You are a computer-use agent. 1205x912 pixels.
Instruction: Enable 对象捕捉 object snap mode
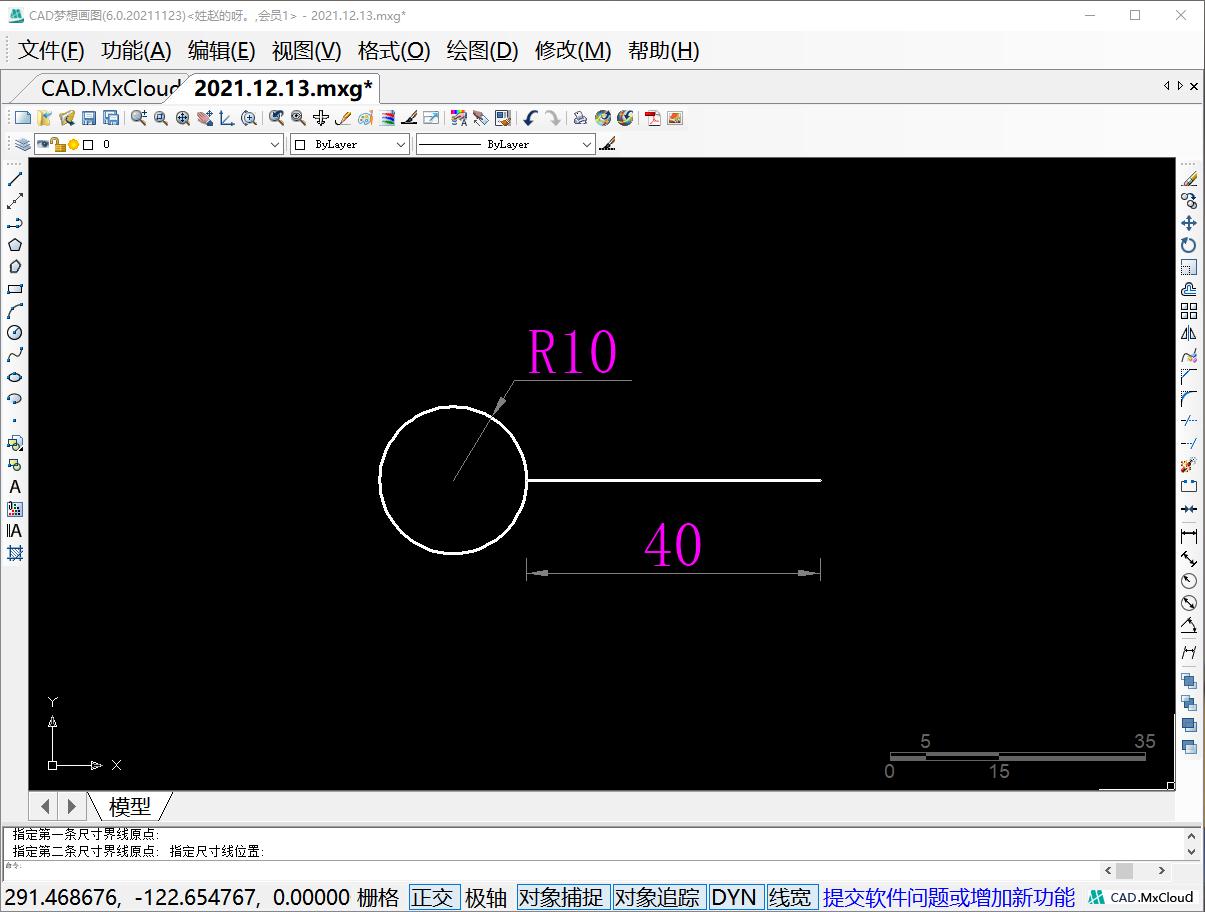562,897
